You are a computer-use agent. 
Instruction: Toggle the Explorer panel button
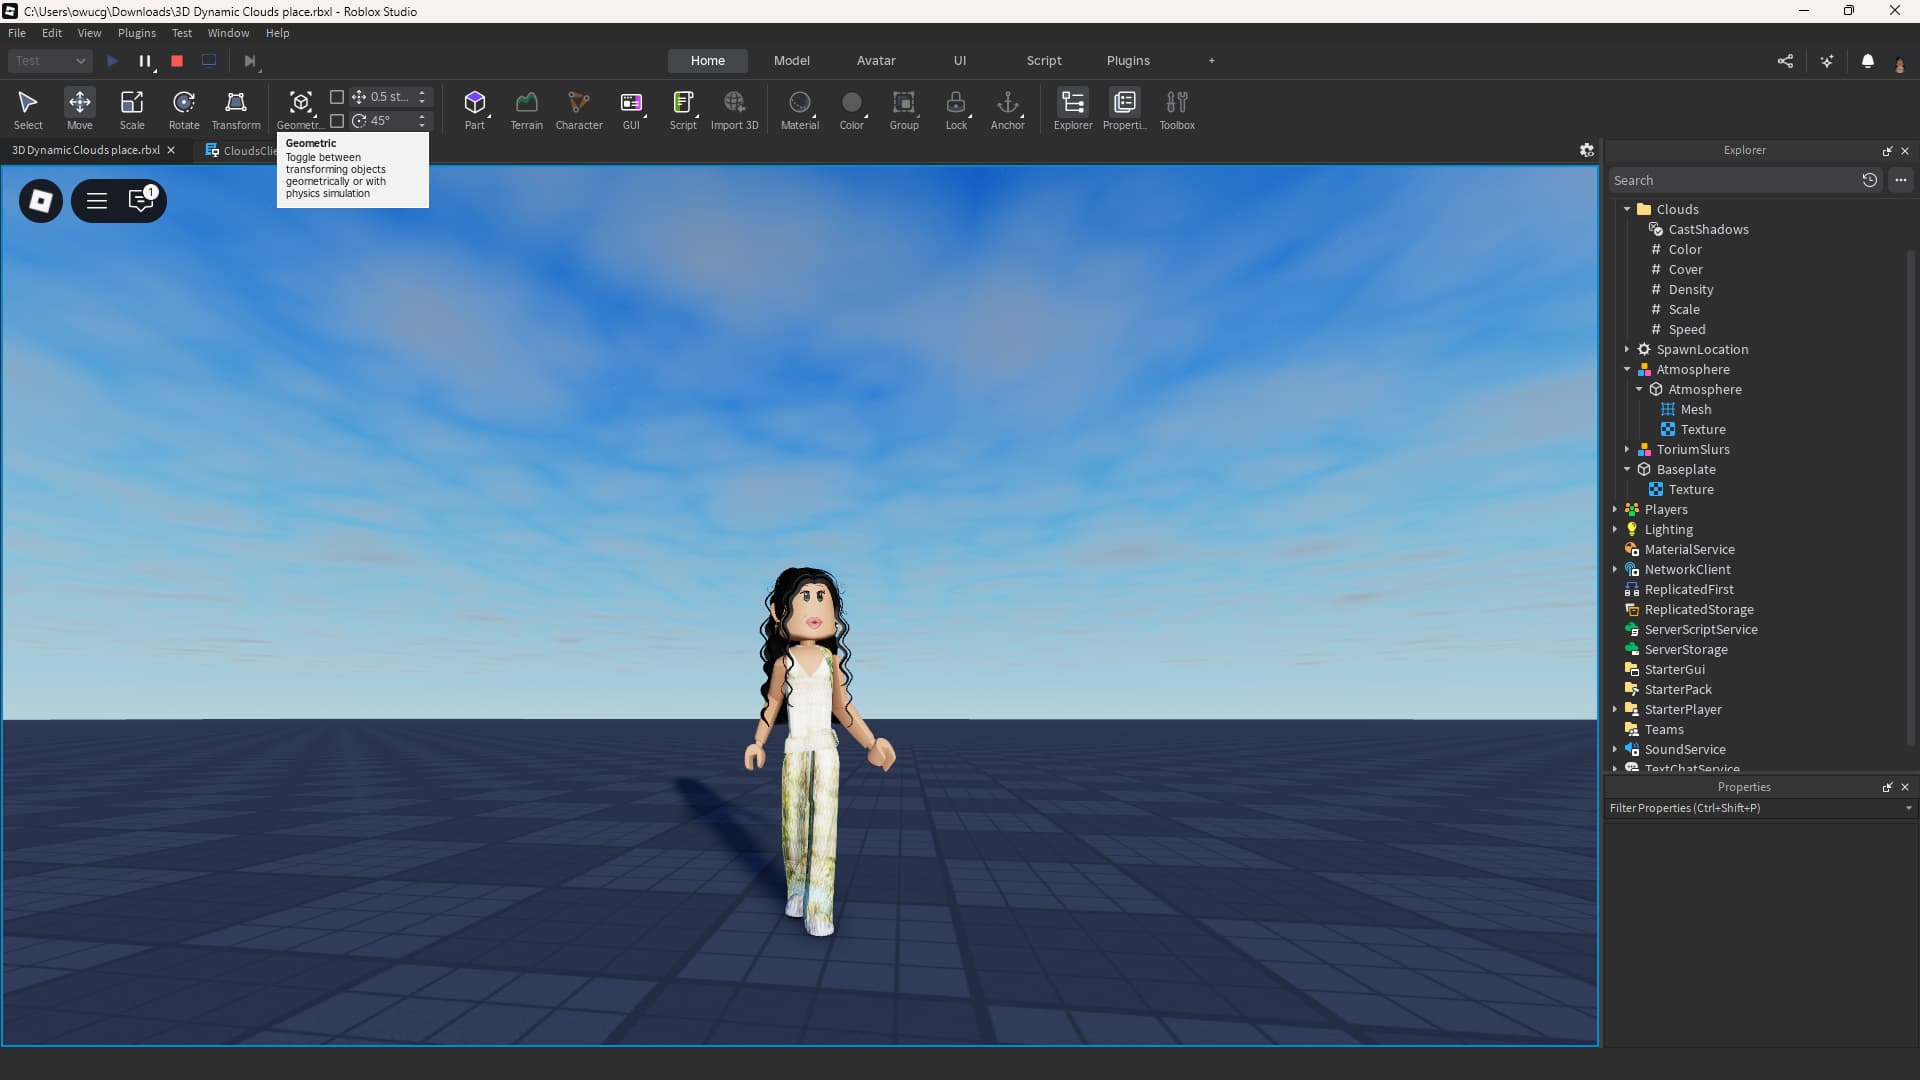tap(1072, 108)
